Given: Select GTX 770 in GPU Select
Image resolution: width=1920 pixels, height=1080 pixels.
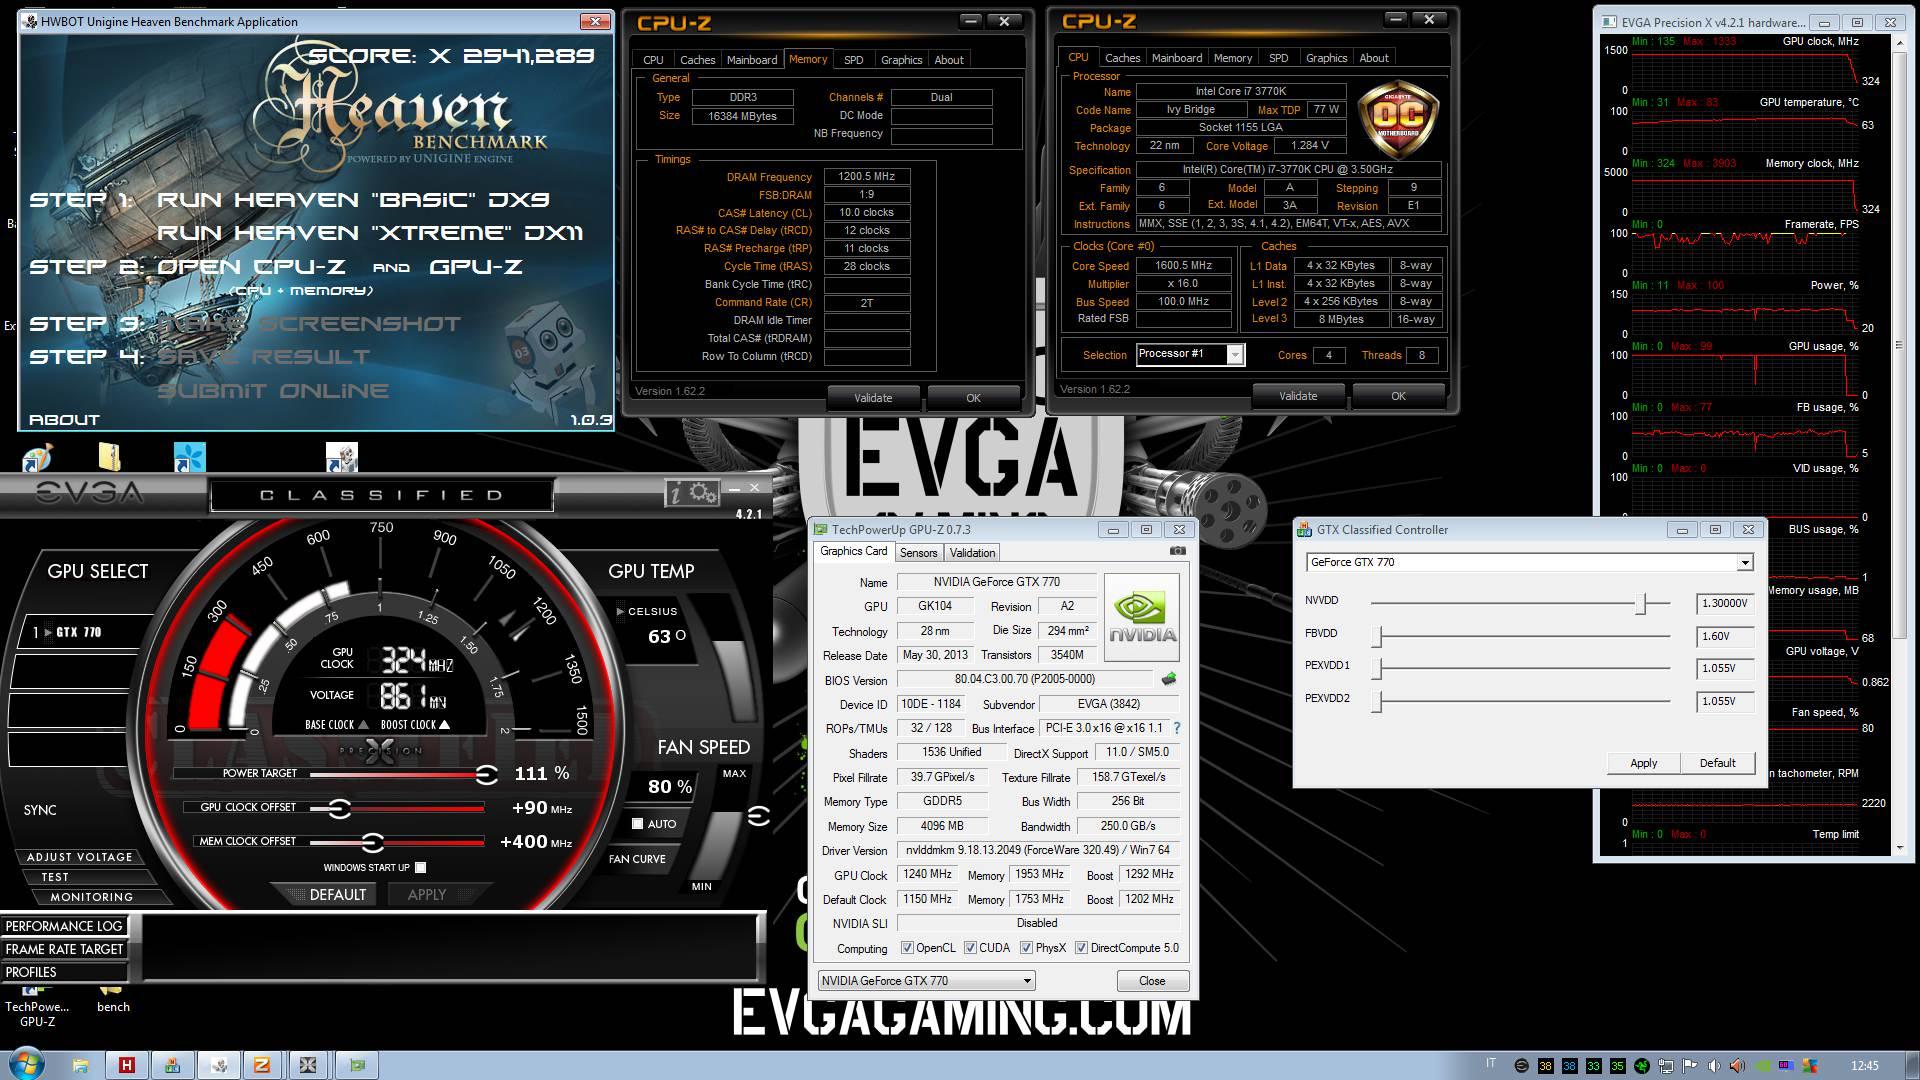Looking at the screenshot, I should (x=80, y=632).
